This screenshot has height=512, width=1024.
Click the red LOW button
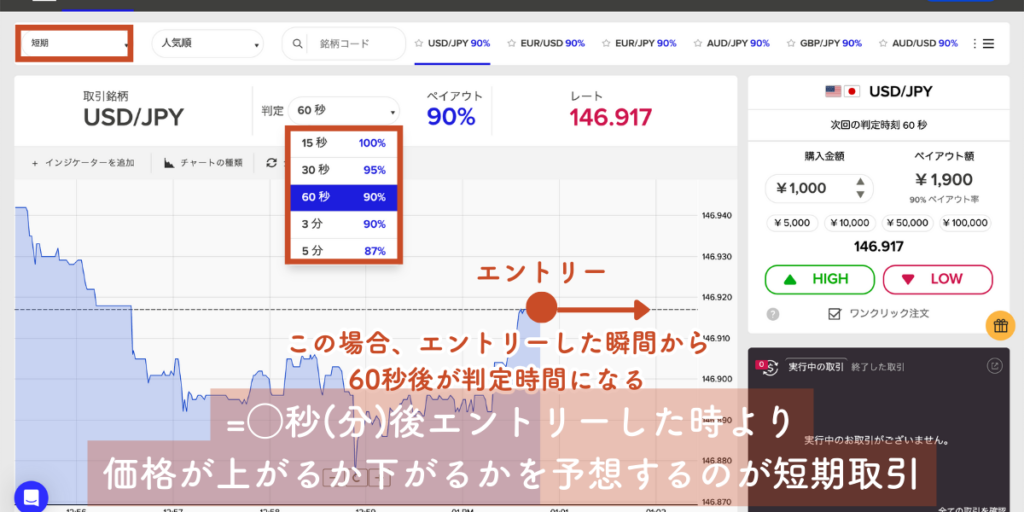(938, 280)
